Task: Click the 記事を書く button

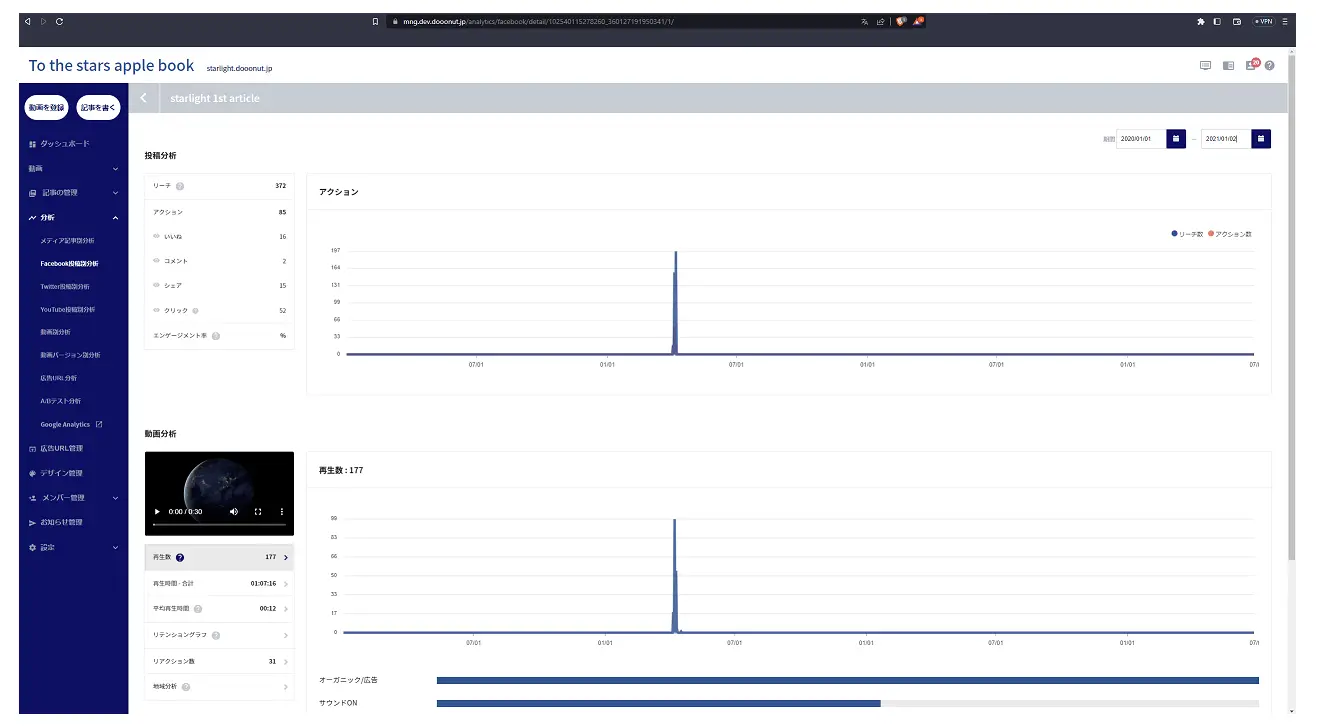Action: coord(99,107)
